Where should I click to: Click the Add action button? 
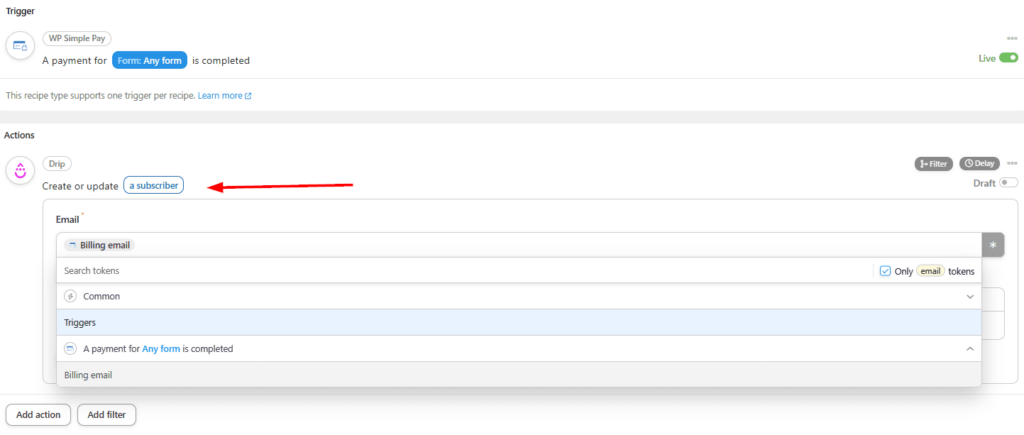[x=38, y=414]
